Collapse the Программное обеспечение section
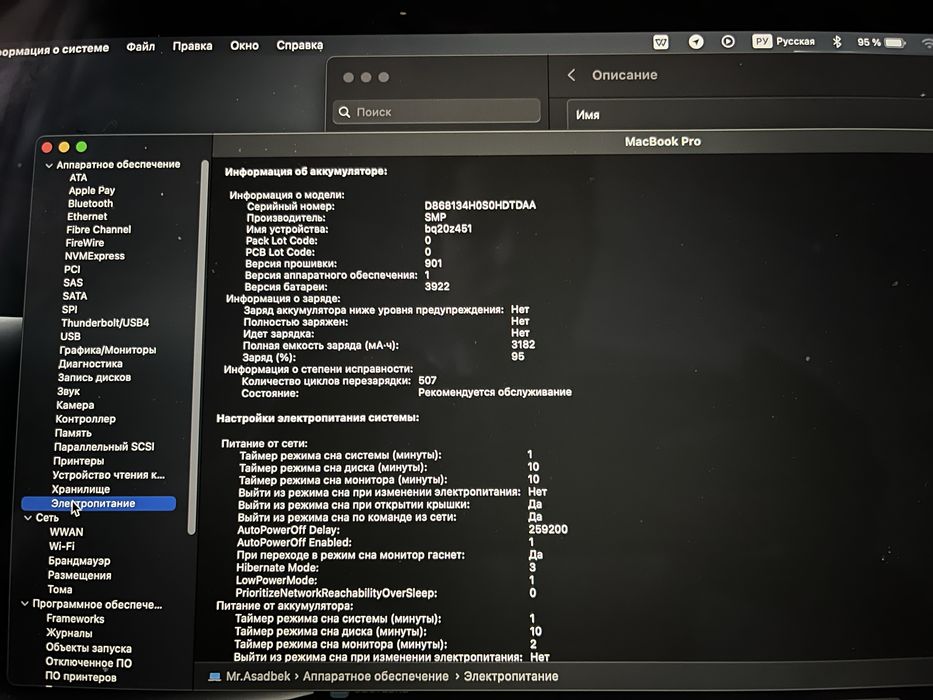 tap(24, 604)
